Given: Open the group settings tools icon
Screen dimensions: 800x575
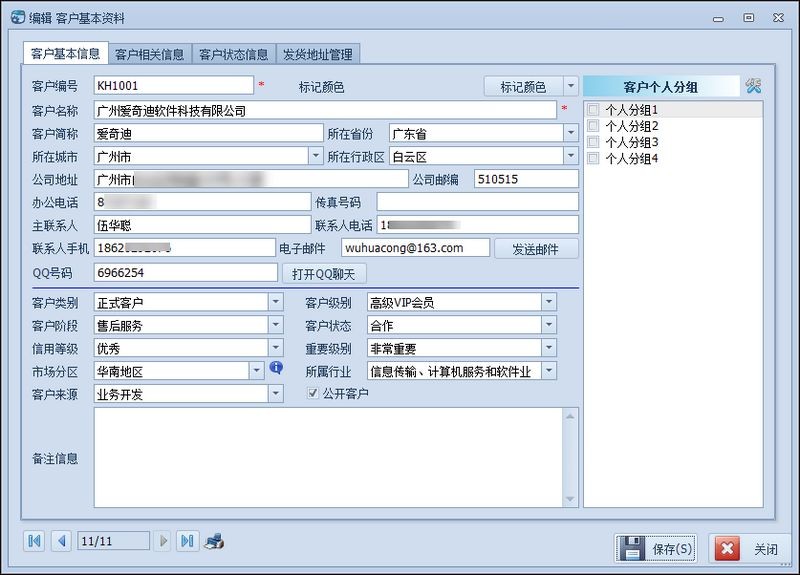Looking at the screenshot, I should click(753, 86).
